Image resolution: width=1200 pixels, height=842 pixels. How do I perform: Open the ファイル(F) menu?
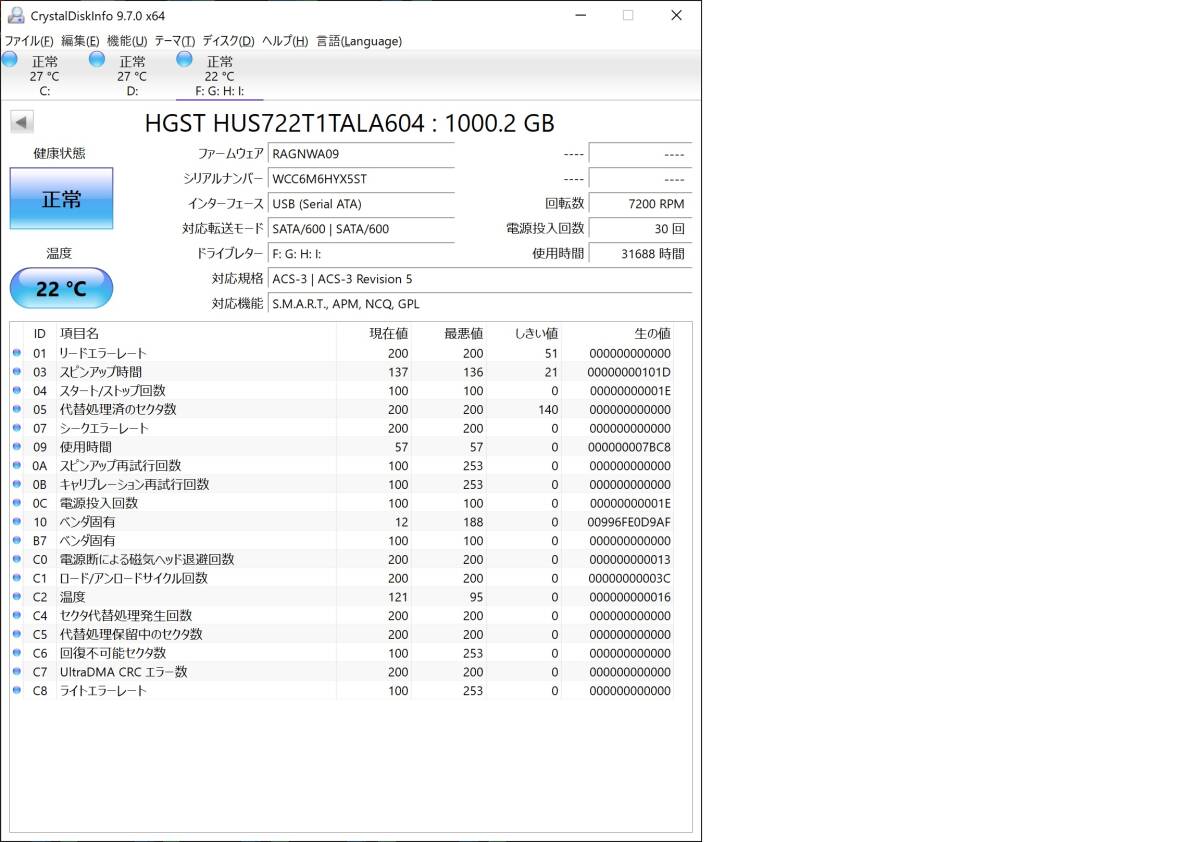point(29,41)
